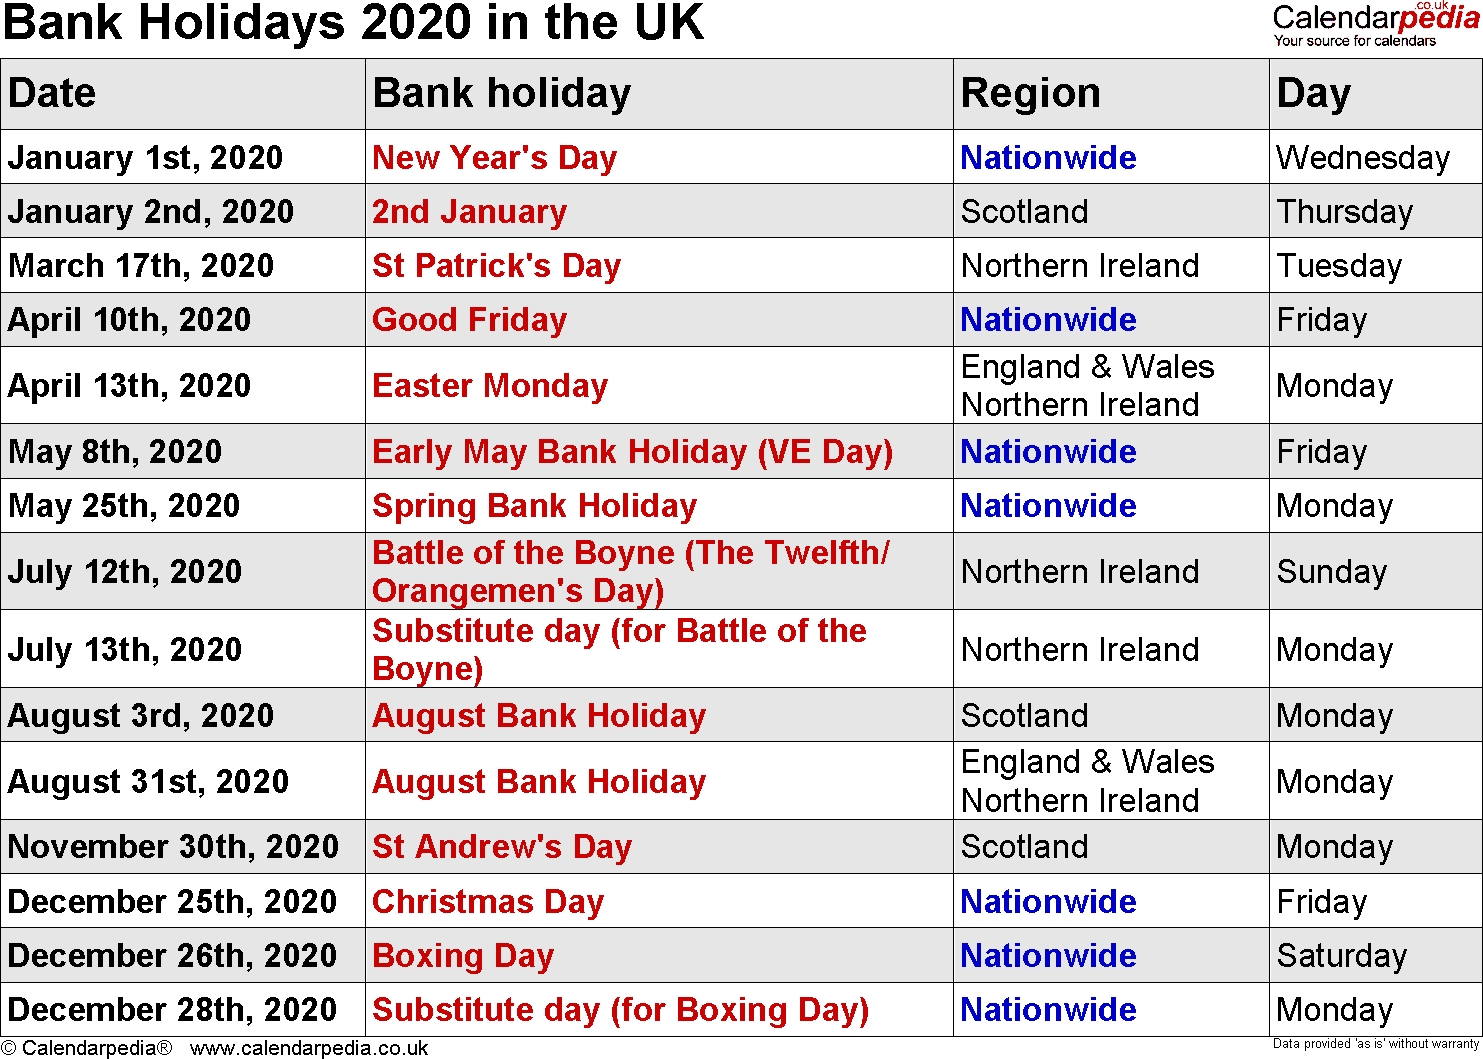
Task: Open Early May Bank Holiday (VE Day)
Action: tap(632, 452)
